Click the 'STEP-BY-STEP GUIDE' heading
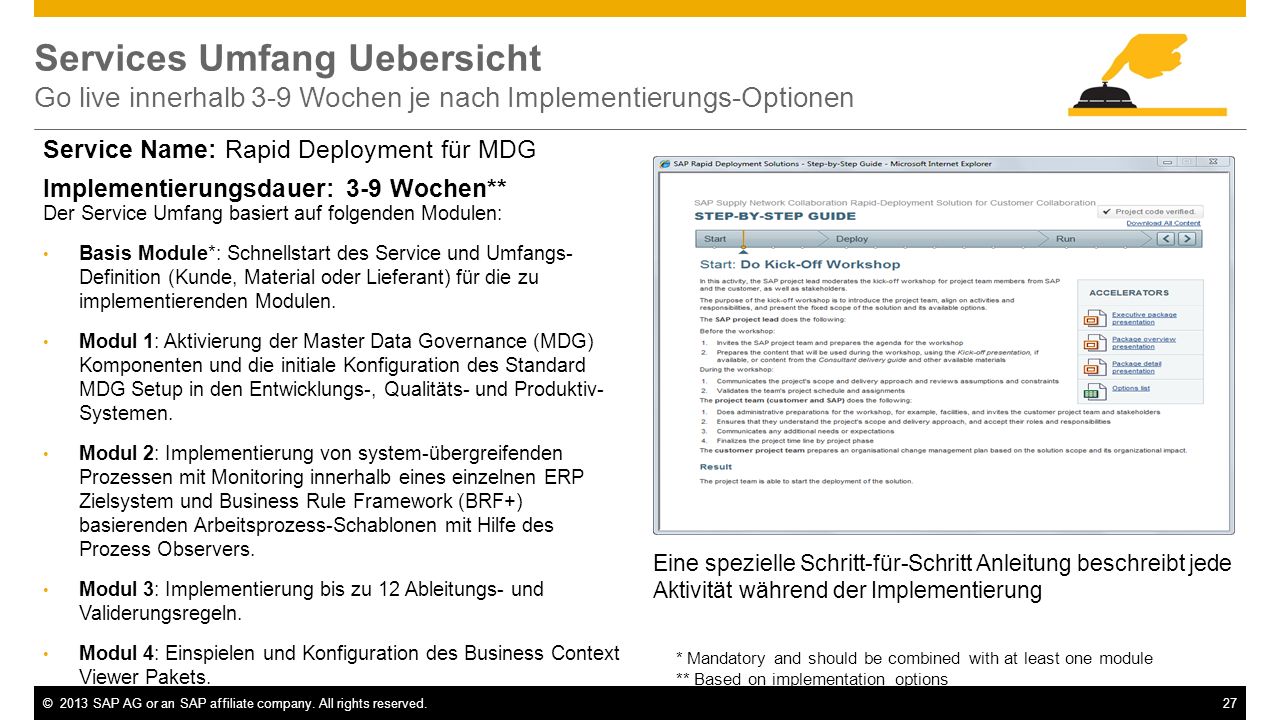The image size is (1280, 720). (775, 216)
